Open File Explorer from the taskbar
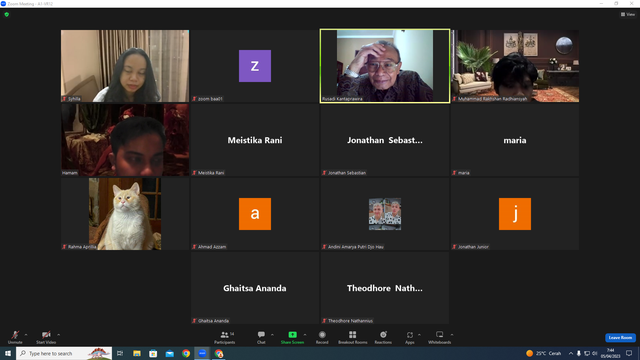This screenshot has width=640, height=360. click(x=137, y=353)
